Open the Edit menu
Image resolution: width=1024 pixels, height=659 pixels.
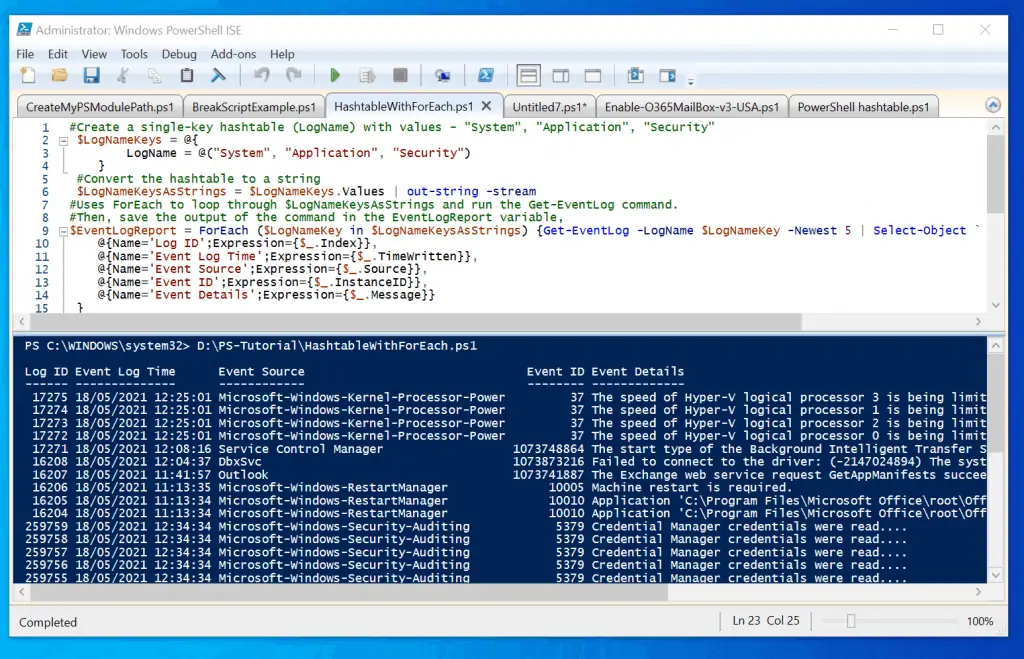click(x=57, y=54)
